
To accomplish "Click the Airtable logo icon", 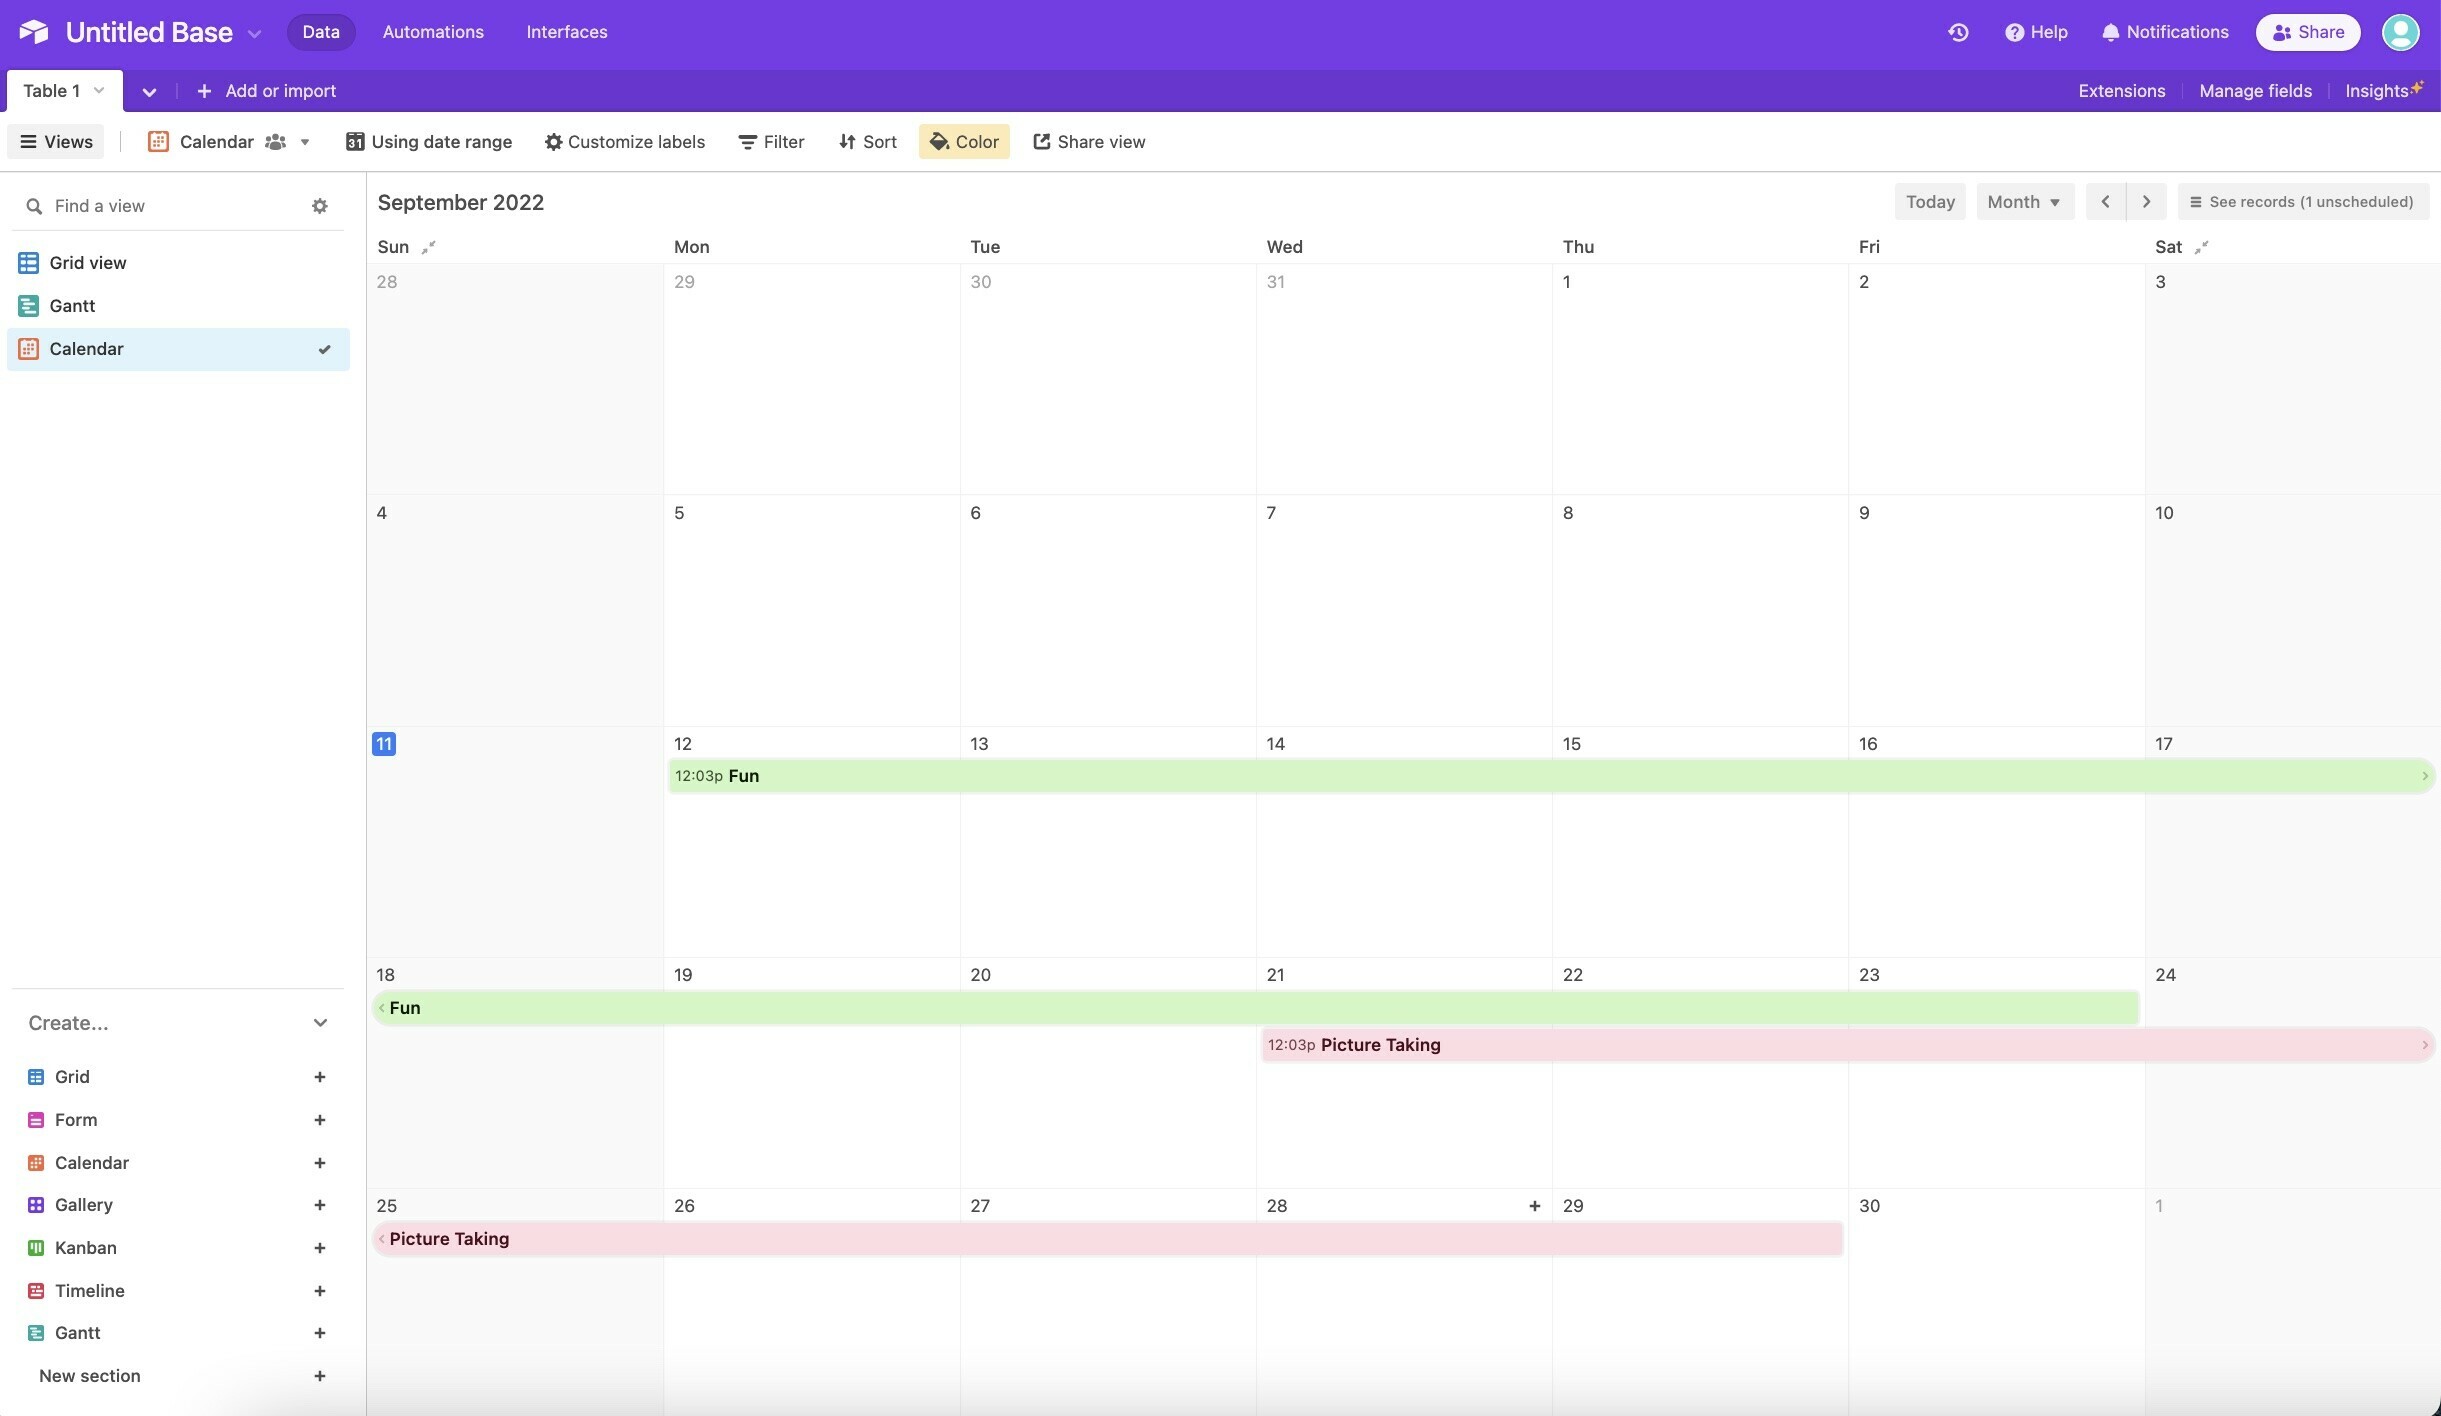I will [34, 32].
